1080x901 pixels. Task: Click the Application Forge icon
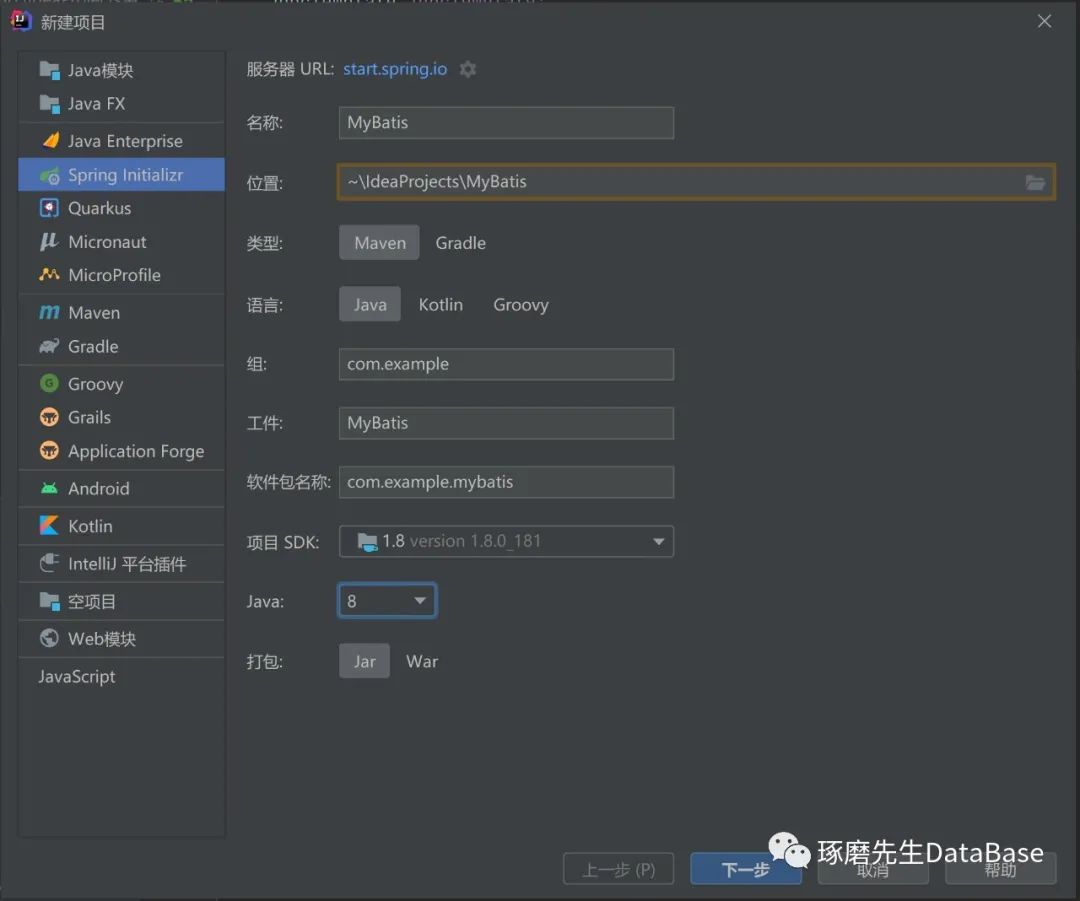point(50,450)
